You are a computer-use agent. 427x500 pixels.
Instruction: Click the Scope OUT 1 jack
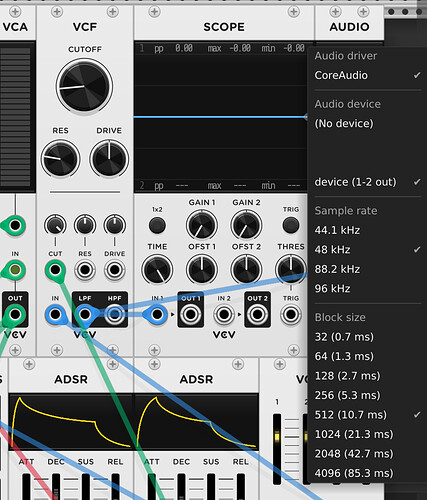190,314
